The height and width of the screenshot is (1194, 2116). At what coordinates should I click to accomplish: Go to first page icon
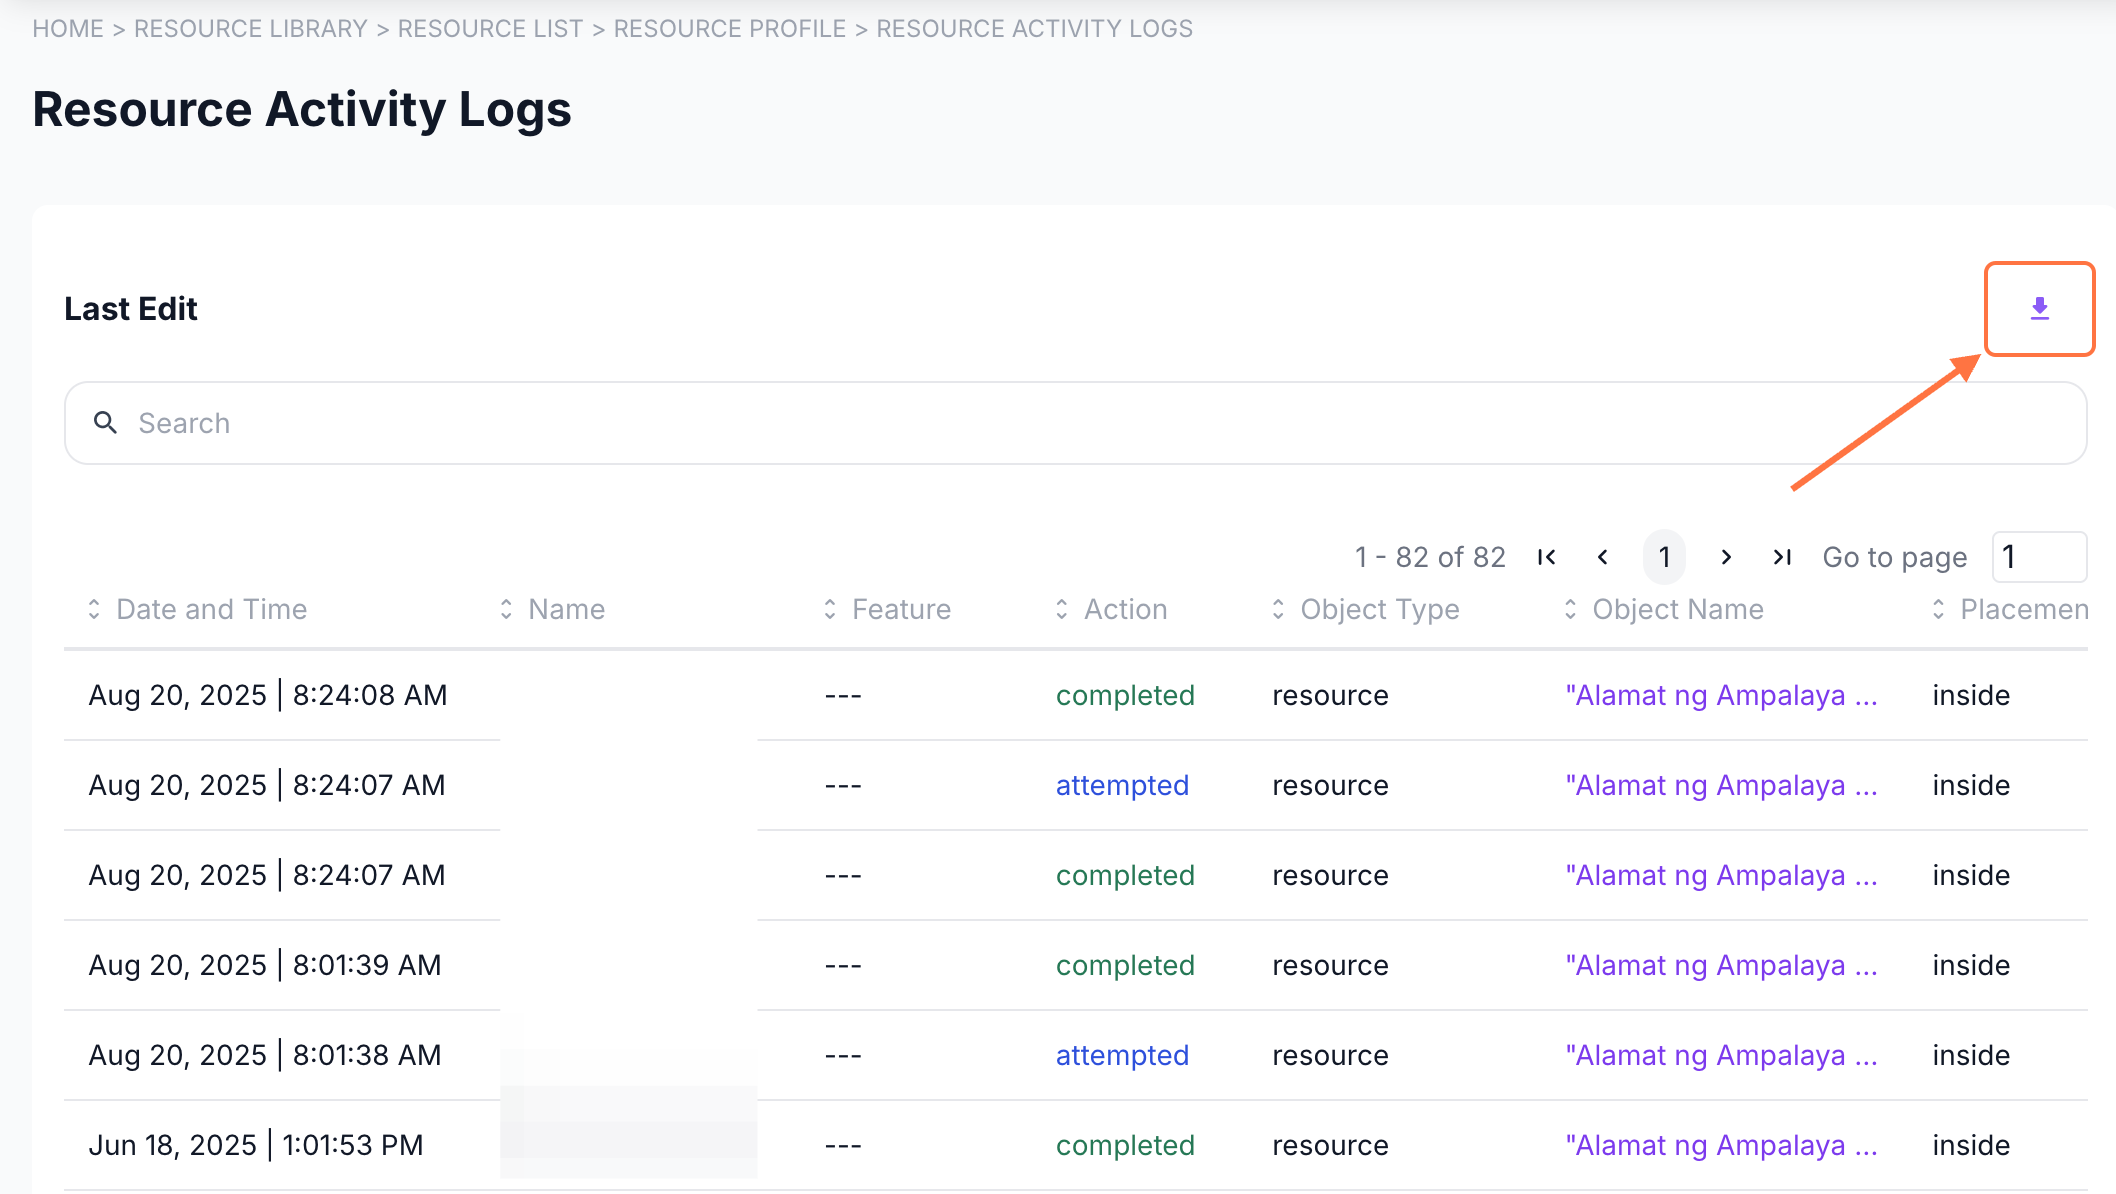1546,557
